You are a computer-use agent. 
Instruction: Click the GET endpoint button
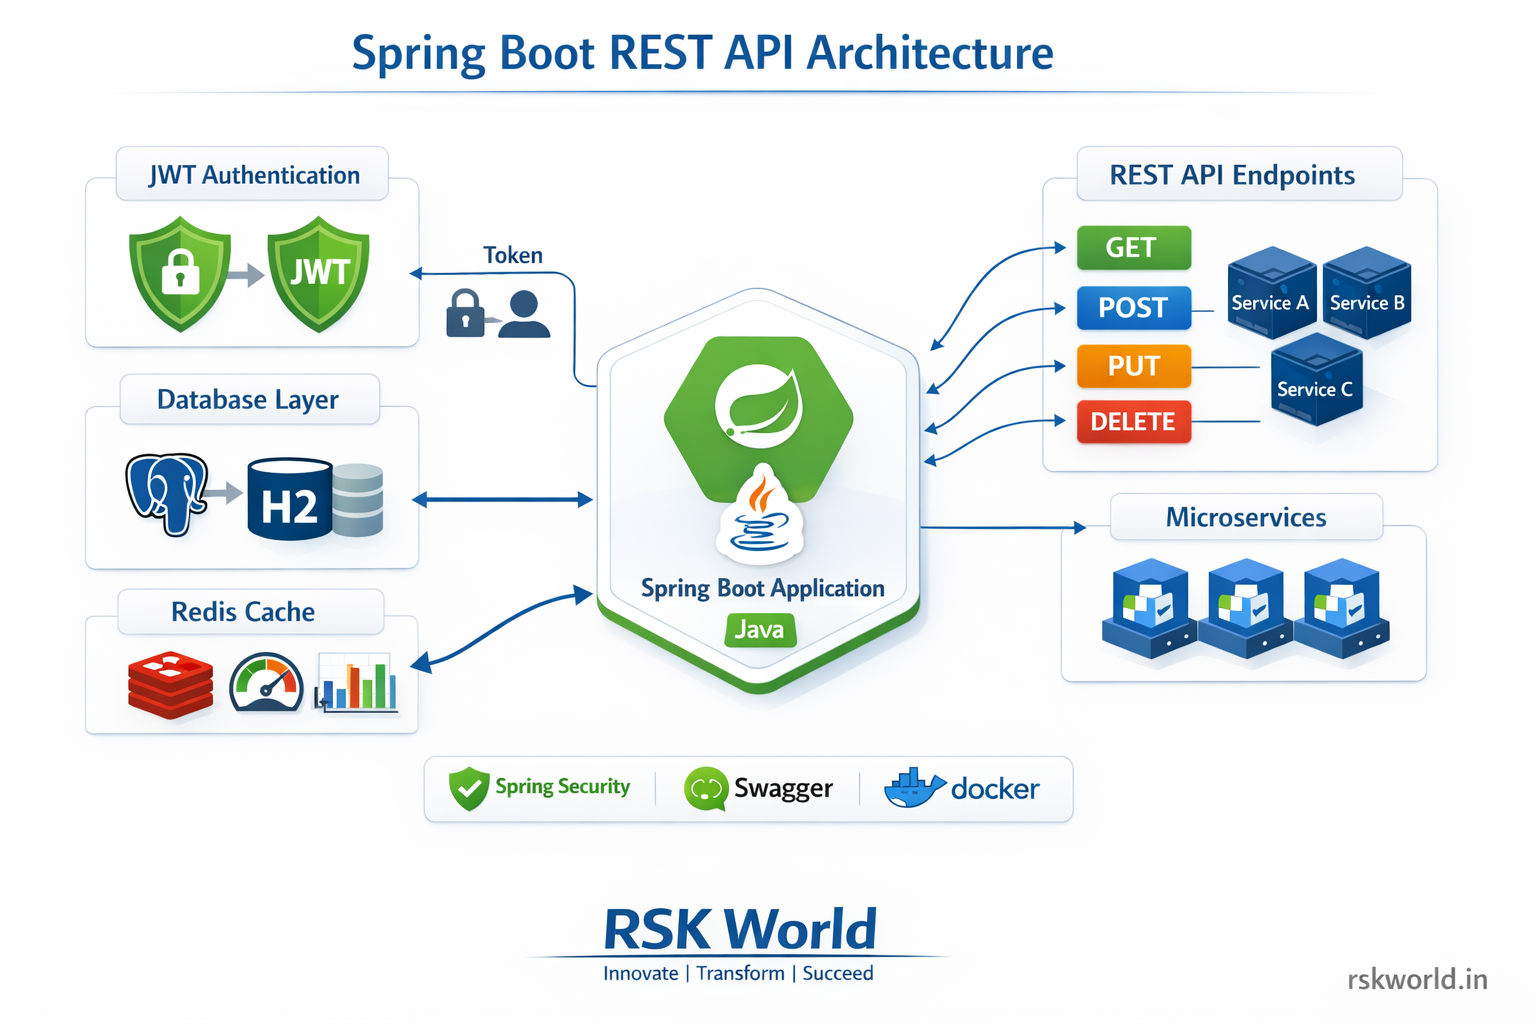click(x=1133, y=248)
